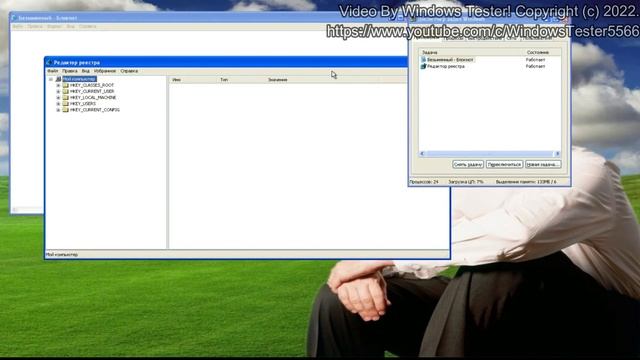Image resolution: width=640 pixels, height=360 pixels.
Task: Select the HKEY_USERS label
Action: pyautogui.click(x=83, y=104)
